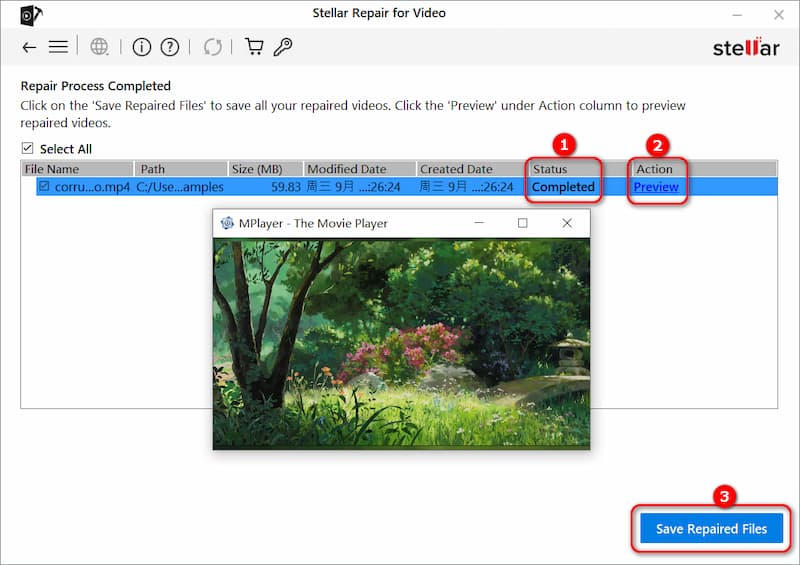Click the Preview link for the video
The image size is (800, 565).
[656, 187]
